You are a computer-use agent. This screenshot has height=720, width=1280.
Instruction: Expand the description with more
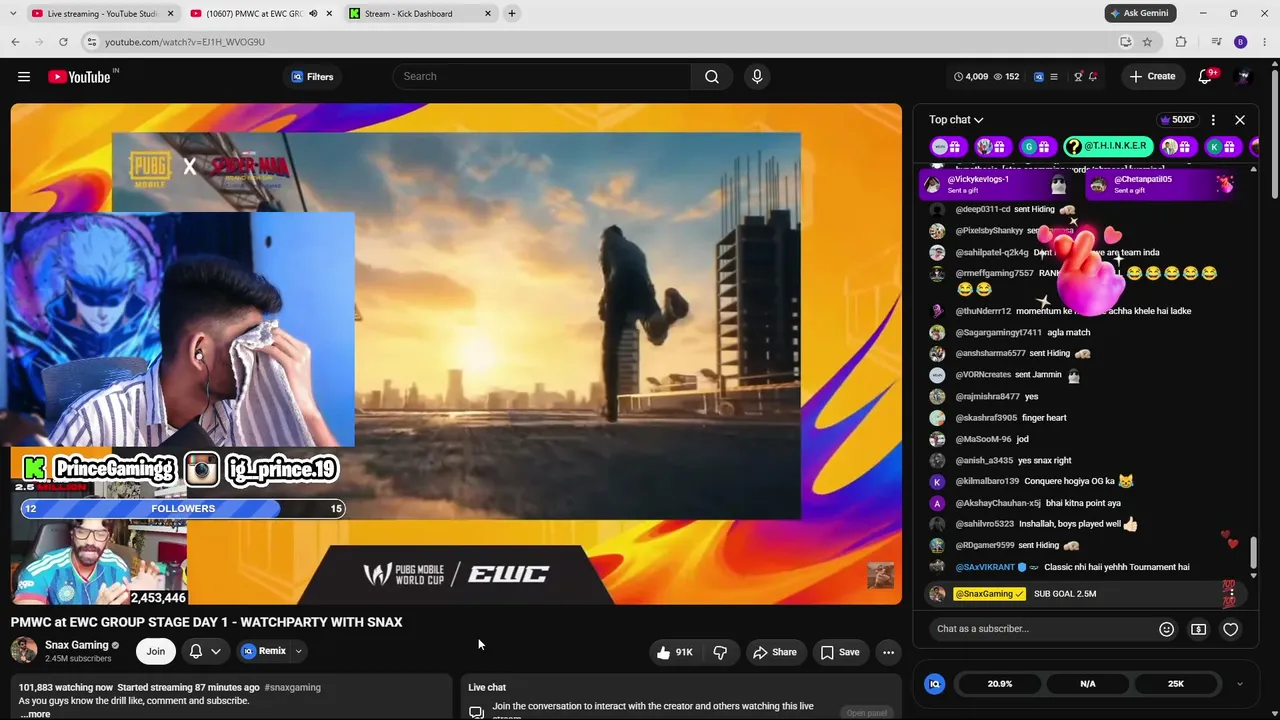35,714
